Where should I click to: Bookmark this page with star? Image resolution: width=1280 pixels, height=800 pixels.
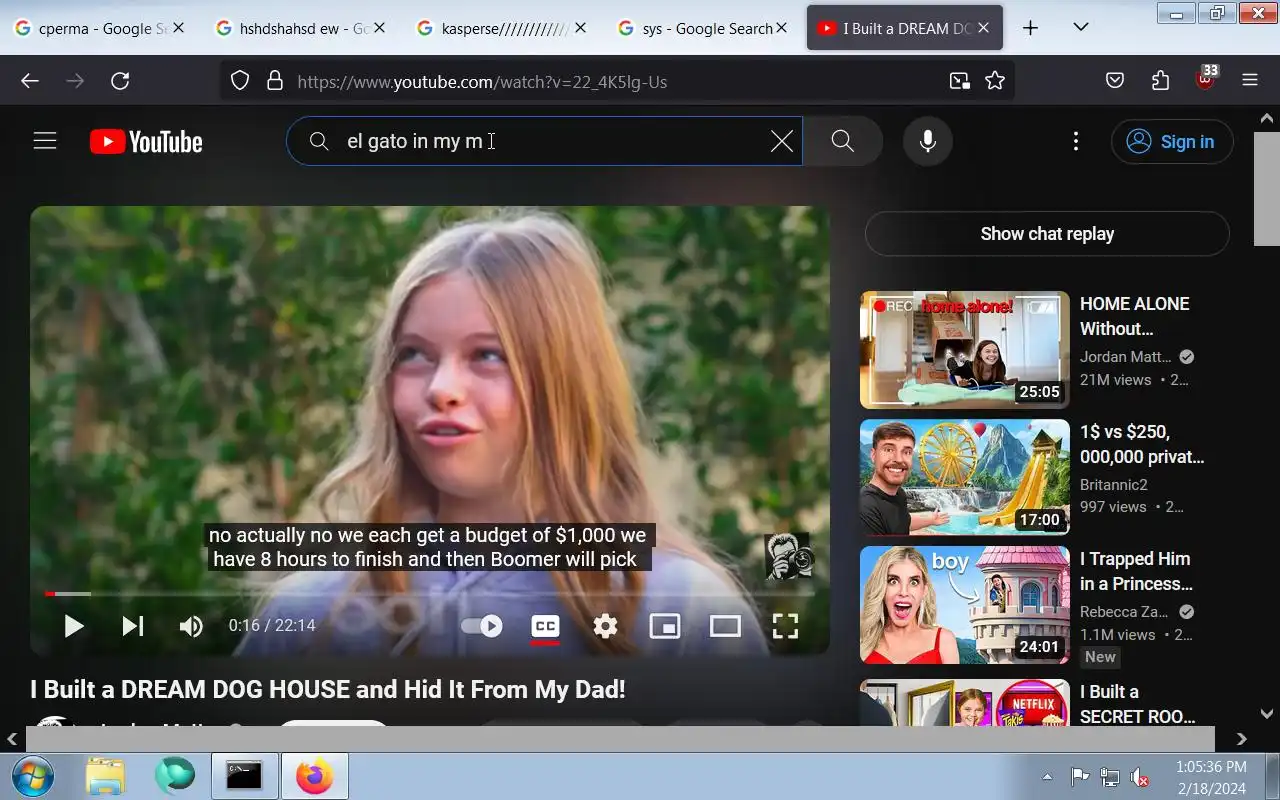click(995, 81)
